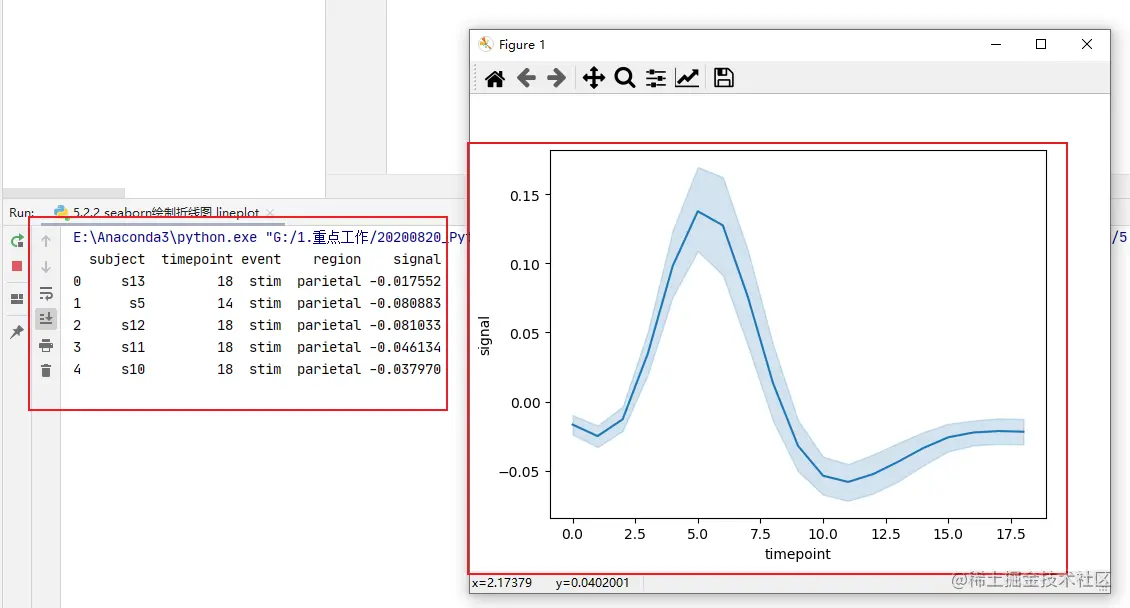Close the seaborn lineplot Run tab
Viewport: 1130px width, 608px height.
pos(270,213)
